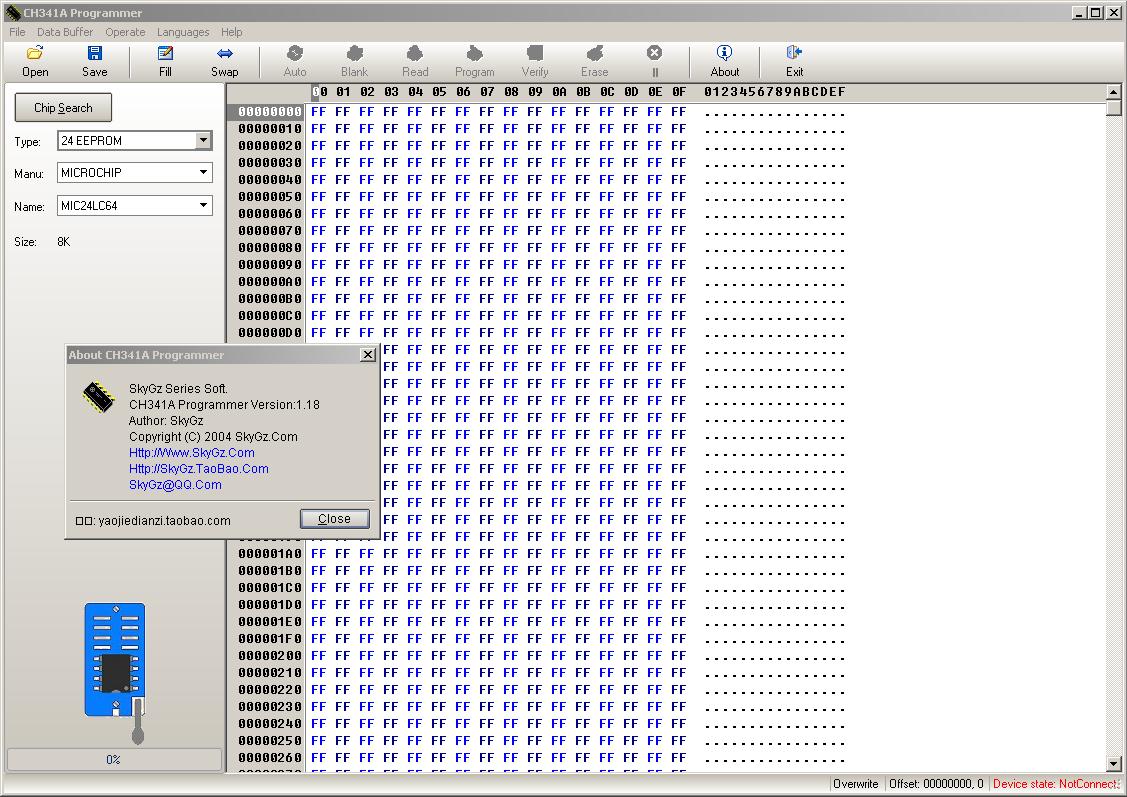This screenshot has height=797, width=1127.
Task: Expand the Name dropdown showing MIC24LC64
Action: (x=203, y=206)
